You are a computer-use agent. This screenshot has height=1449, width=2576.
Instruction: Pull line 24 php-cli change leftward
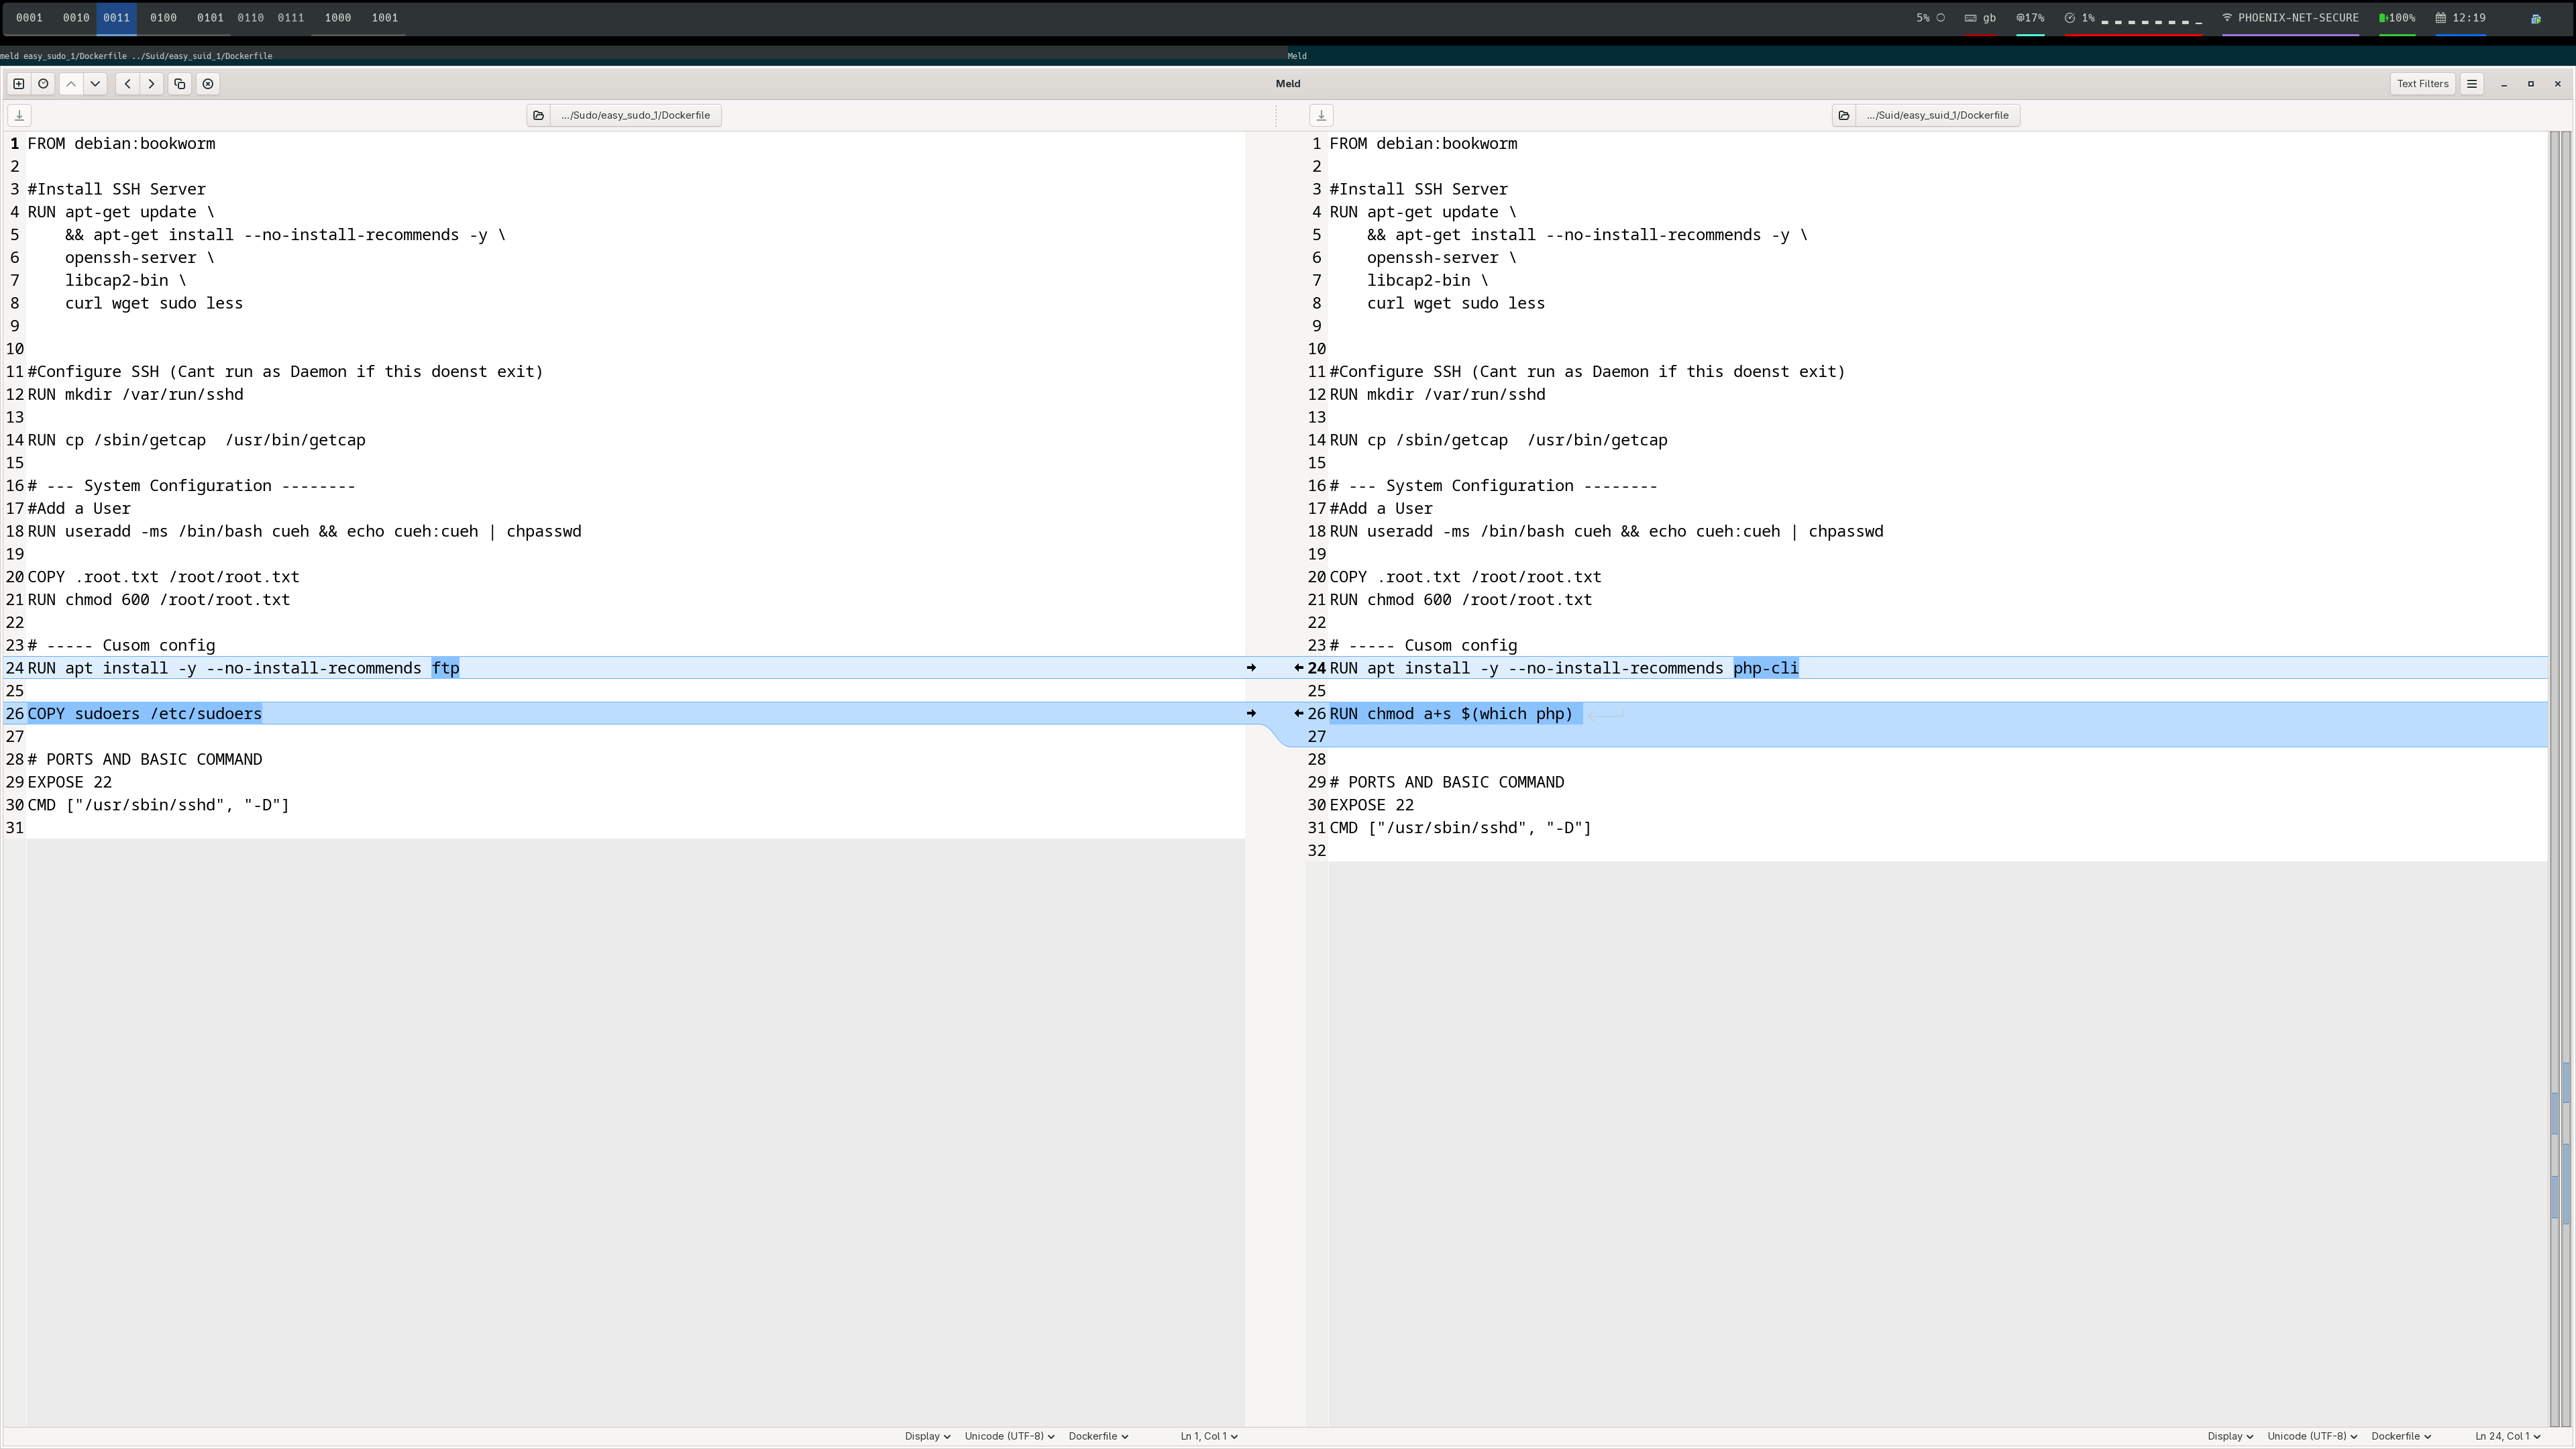point(1298,668)
